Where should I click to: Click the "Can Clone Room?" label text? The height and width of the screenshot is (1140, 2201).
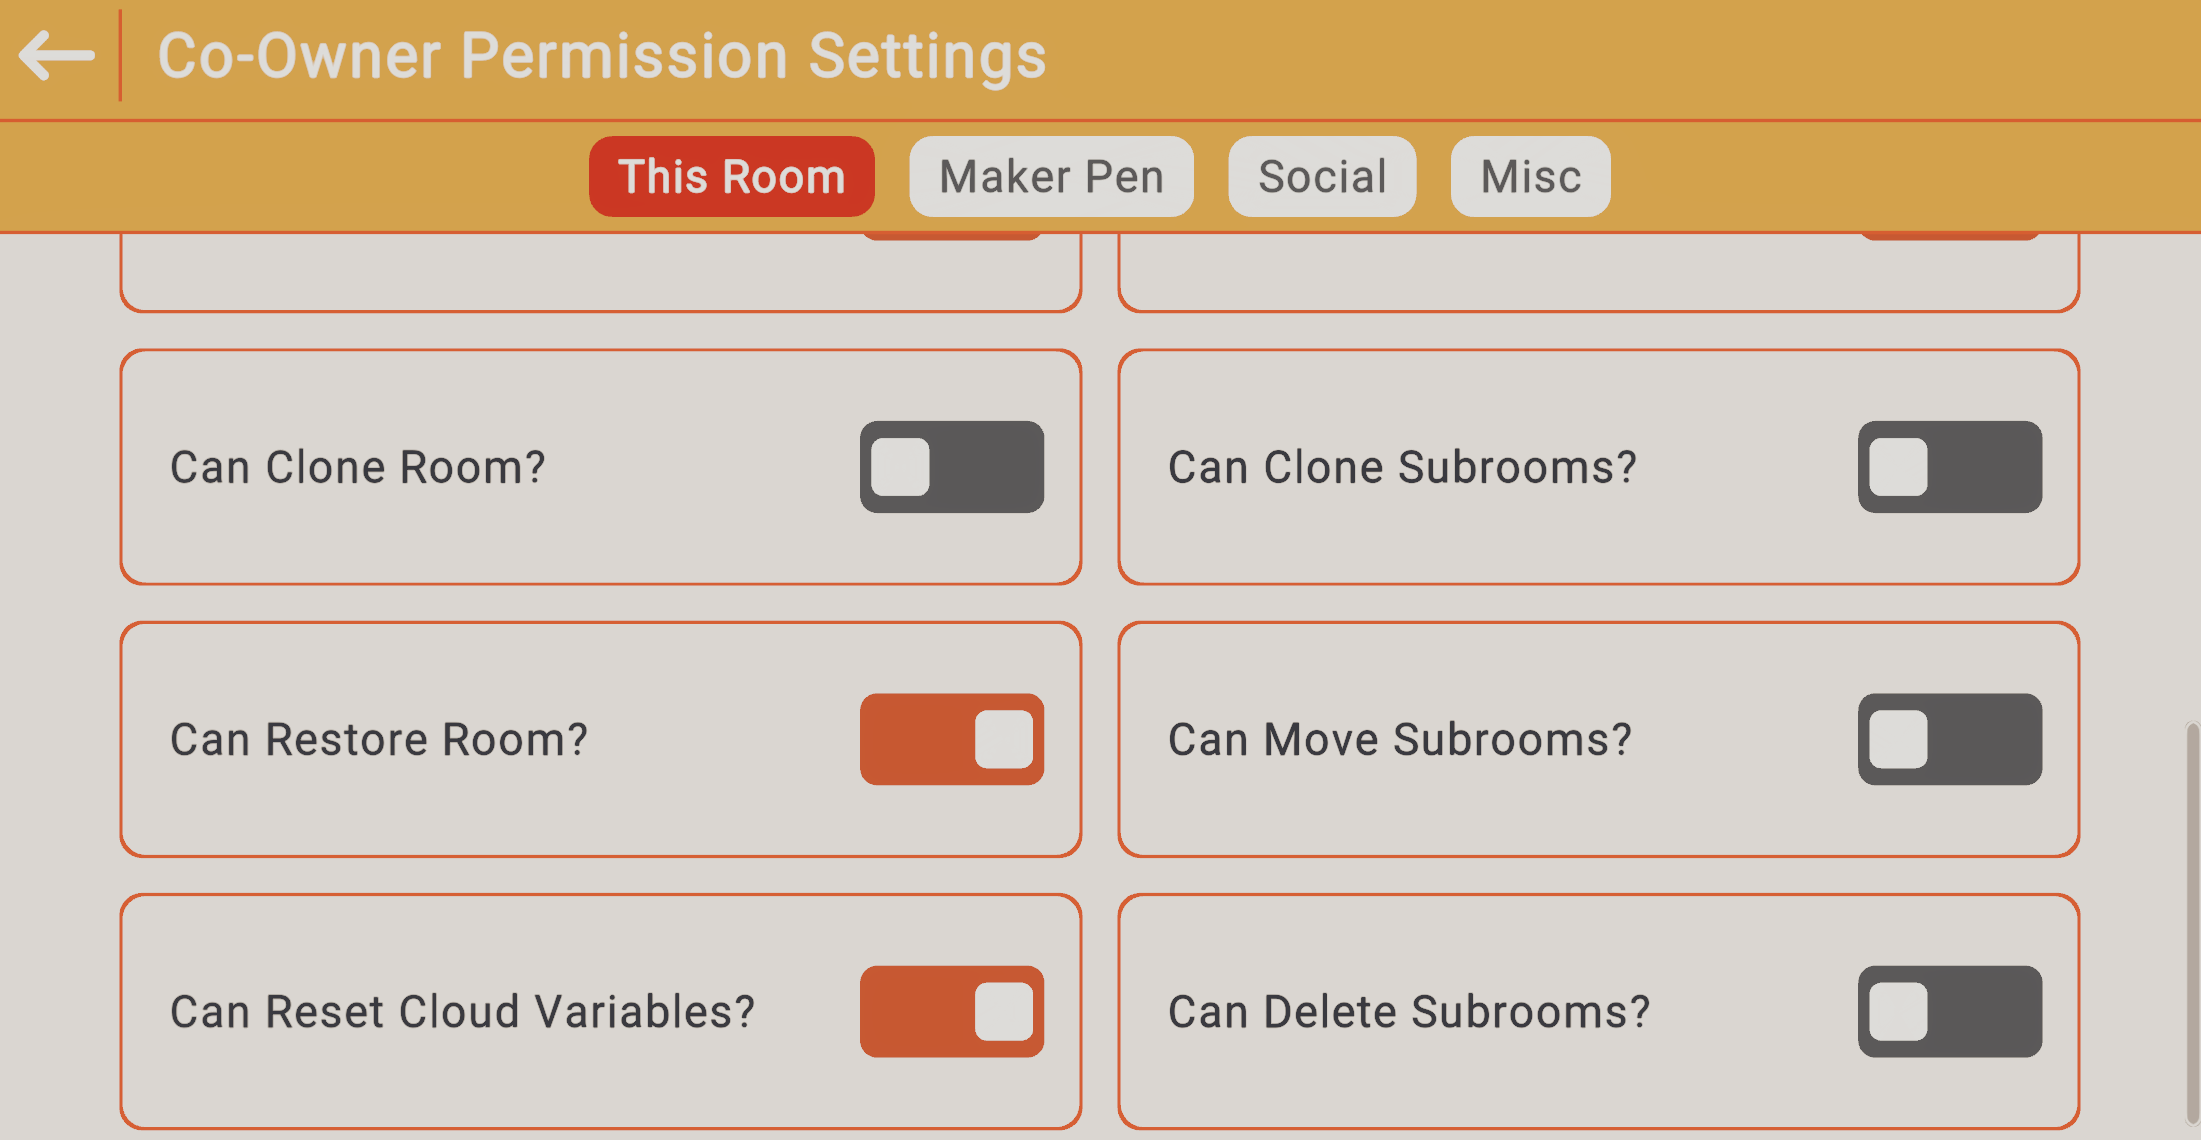click(x=357, y=468)
